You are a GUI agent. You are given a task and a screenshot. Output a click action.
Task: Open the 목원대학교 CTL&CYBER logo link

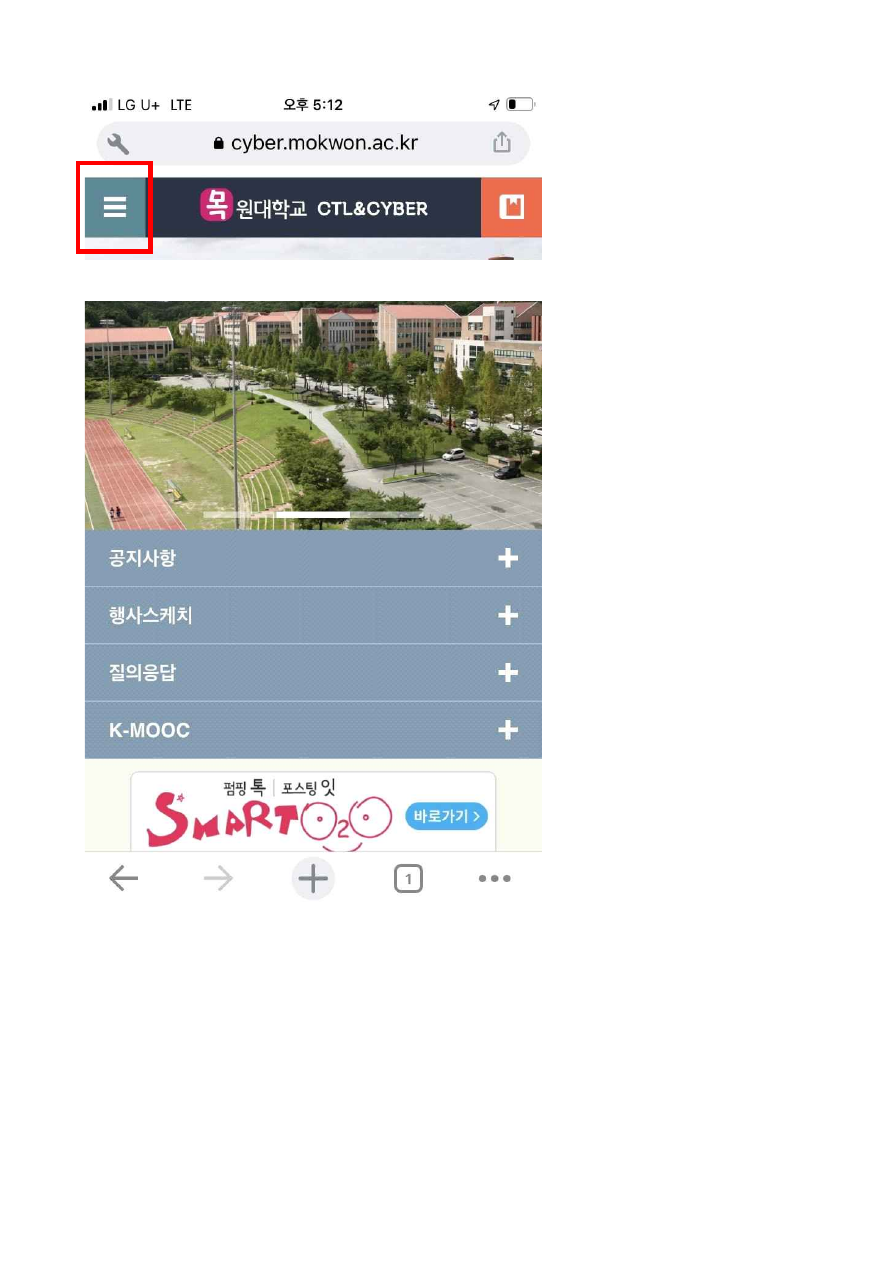pos(313,207)
